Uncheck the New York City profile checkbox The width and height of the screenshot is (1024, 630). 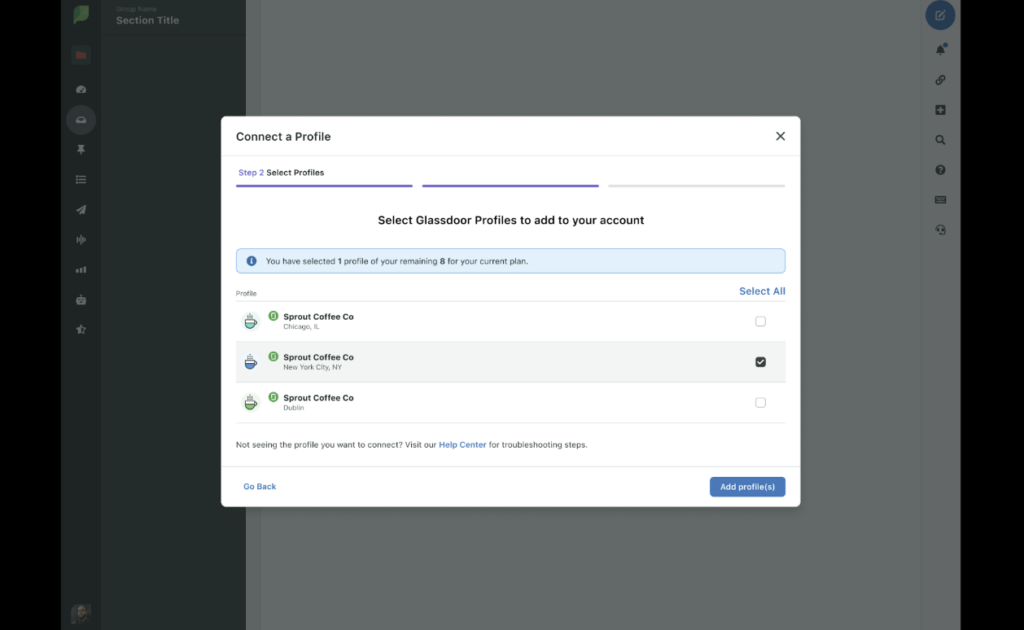[x=760, y=362]
